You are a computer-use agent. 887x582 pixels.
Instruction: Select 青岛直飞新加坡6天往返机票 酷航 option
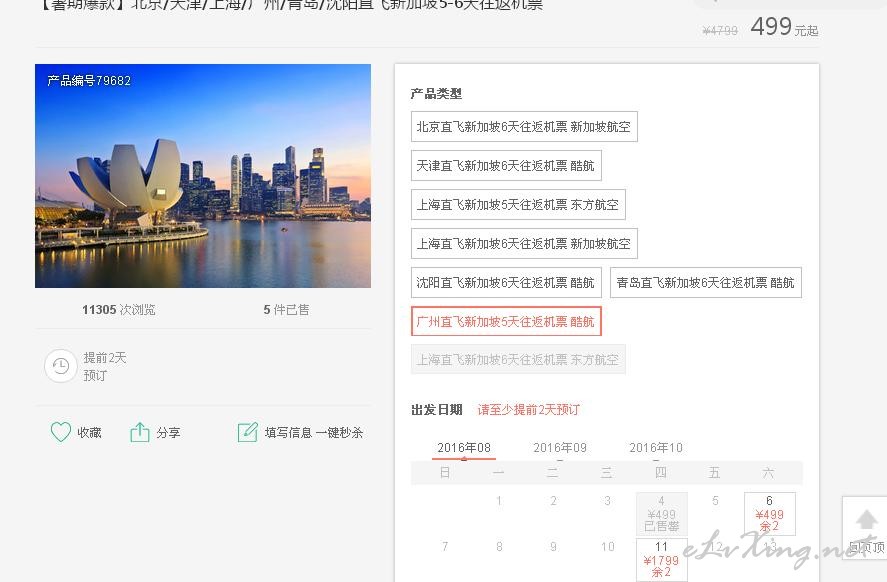[705, 283]
